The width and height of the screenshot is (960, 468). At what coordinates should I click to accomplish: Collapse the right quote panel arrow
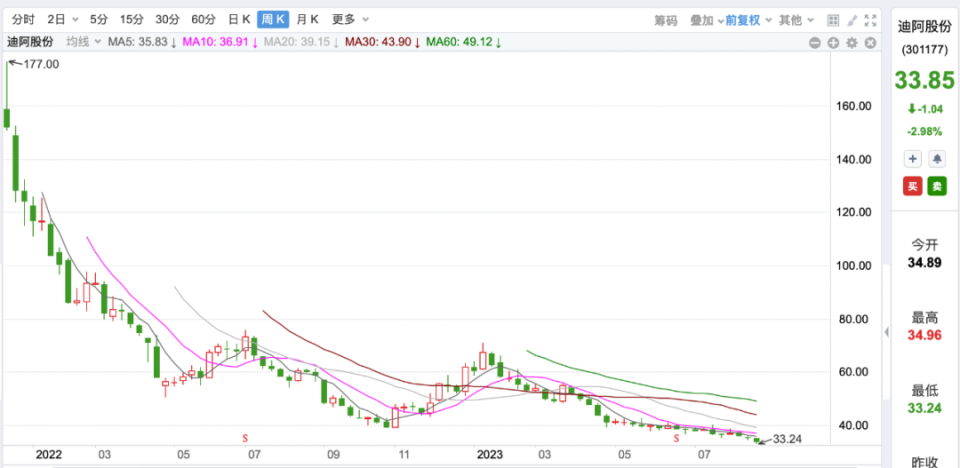coord(887,332)
